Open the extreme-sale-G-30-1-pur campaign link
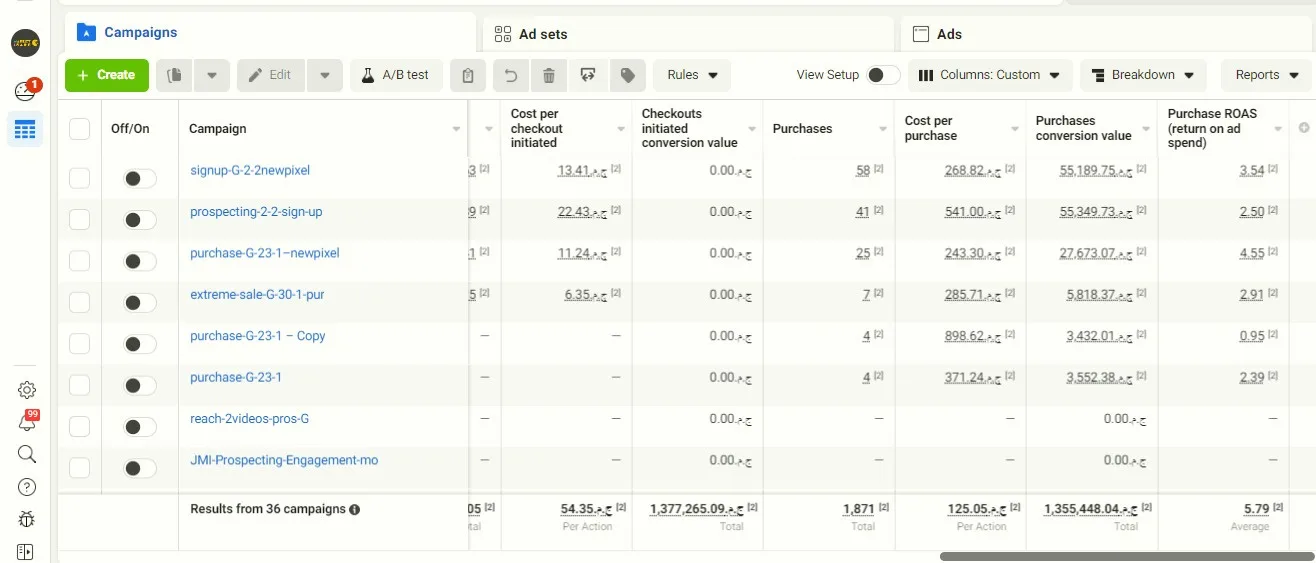The image size is (1316, 563). coord(257,295)
